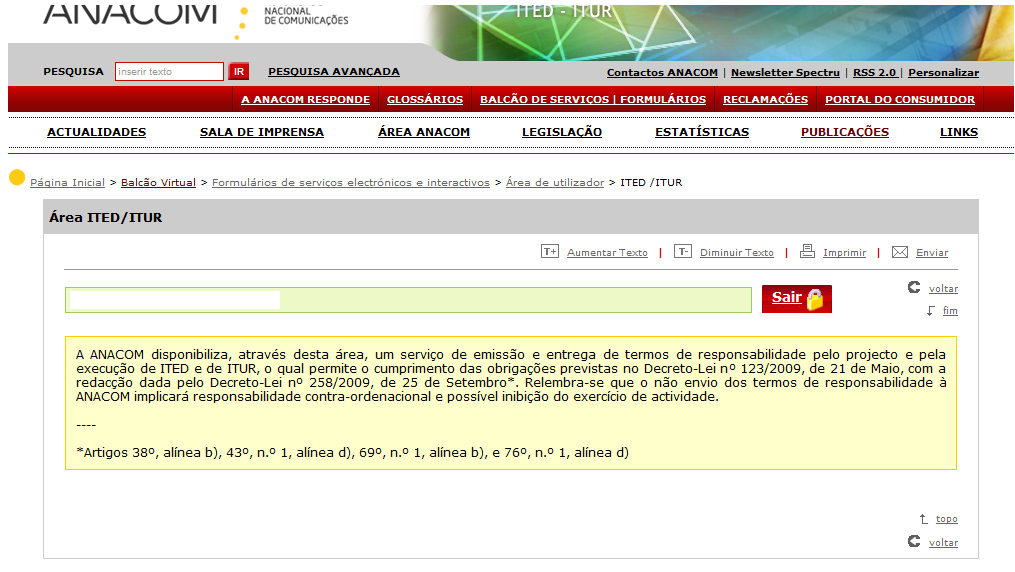Click the T+ increase text size icon
Screen dimensions: 1015x572
tap(549, 252)
